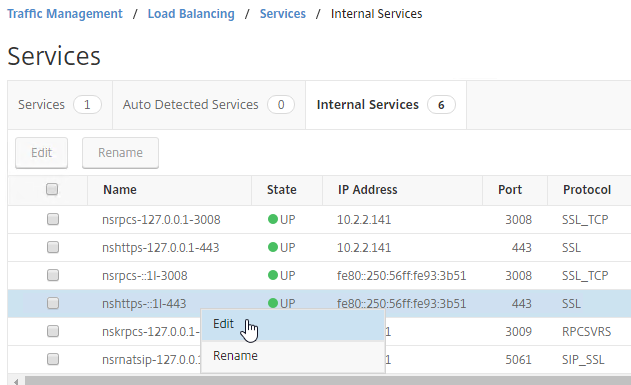The height and width of the screenshot is (385, 631).
Task: Click the Edit button above the table
Action: pos(41,153)
